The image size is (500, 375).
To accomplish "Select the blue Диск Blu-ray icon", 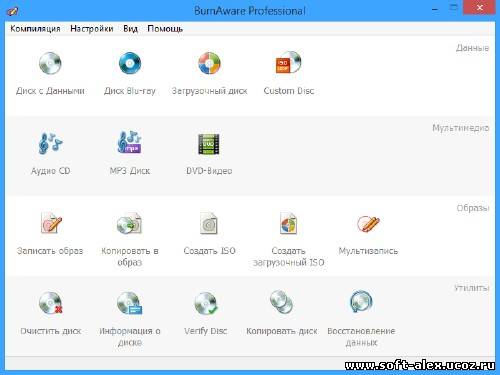I will coord(130,63).
